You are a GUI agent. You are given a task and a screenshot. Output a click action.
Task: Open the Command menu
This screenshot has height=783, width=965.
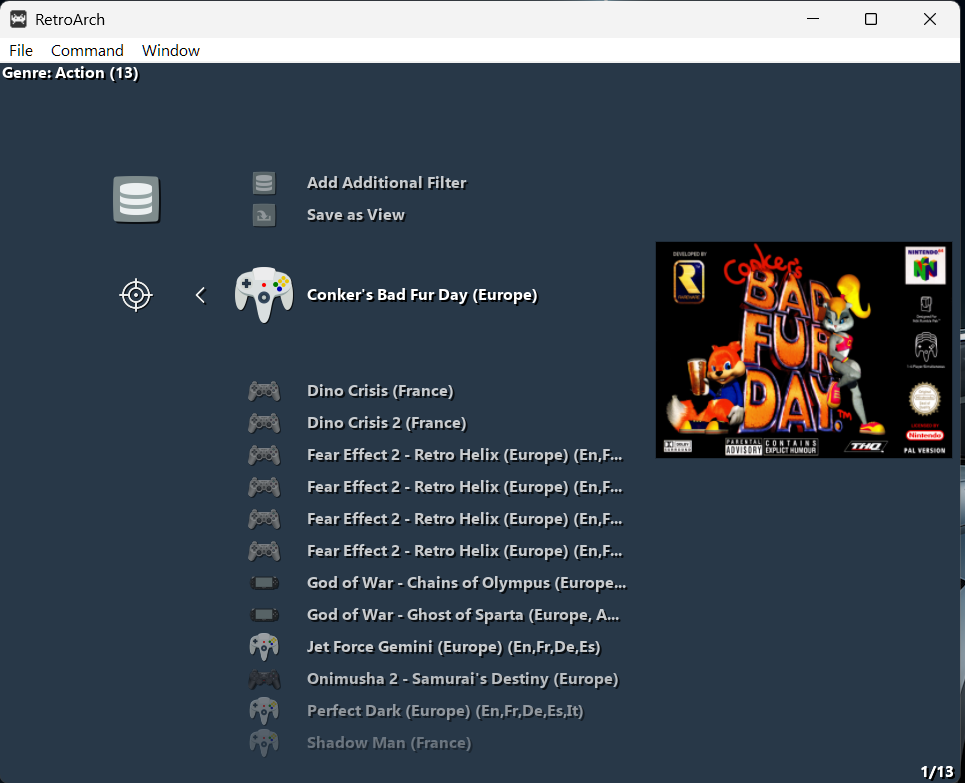87,50
